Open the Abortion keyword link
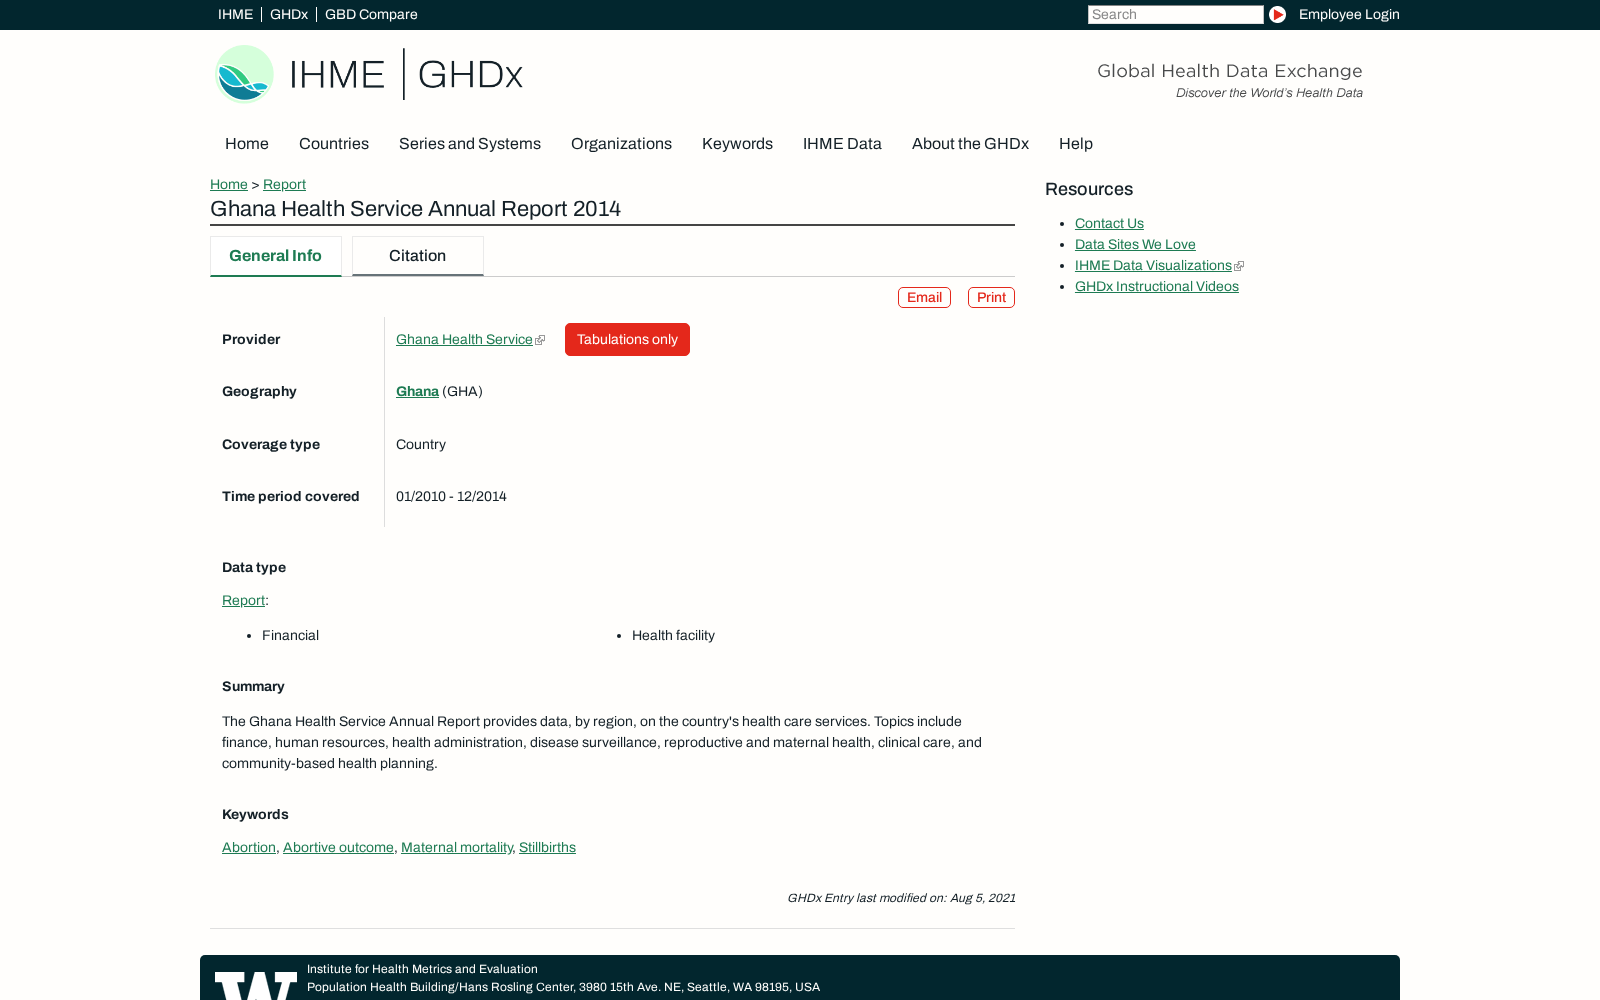This screenshot has width=1600, height=1000. click(x=249, y=847)
